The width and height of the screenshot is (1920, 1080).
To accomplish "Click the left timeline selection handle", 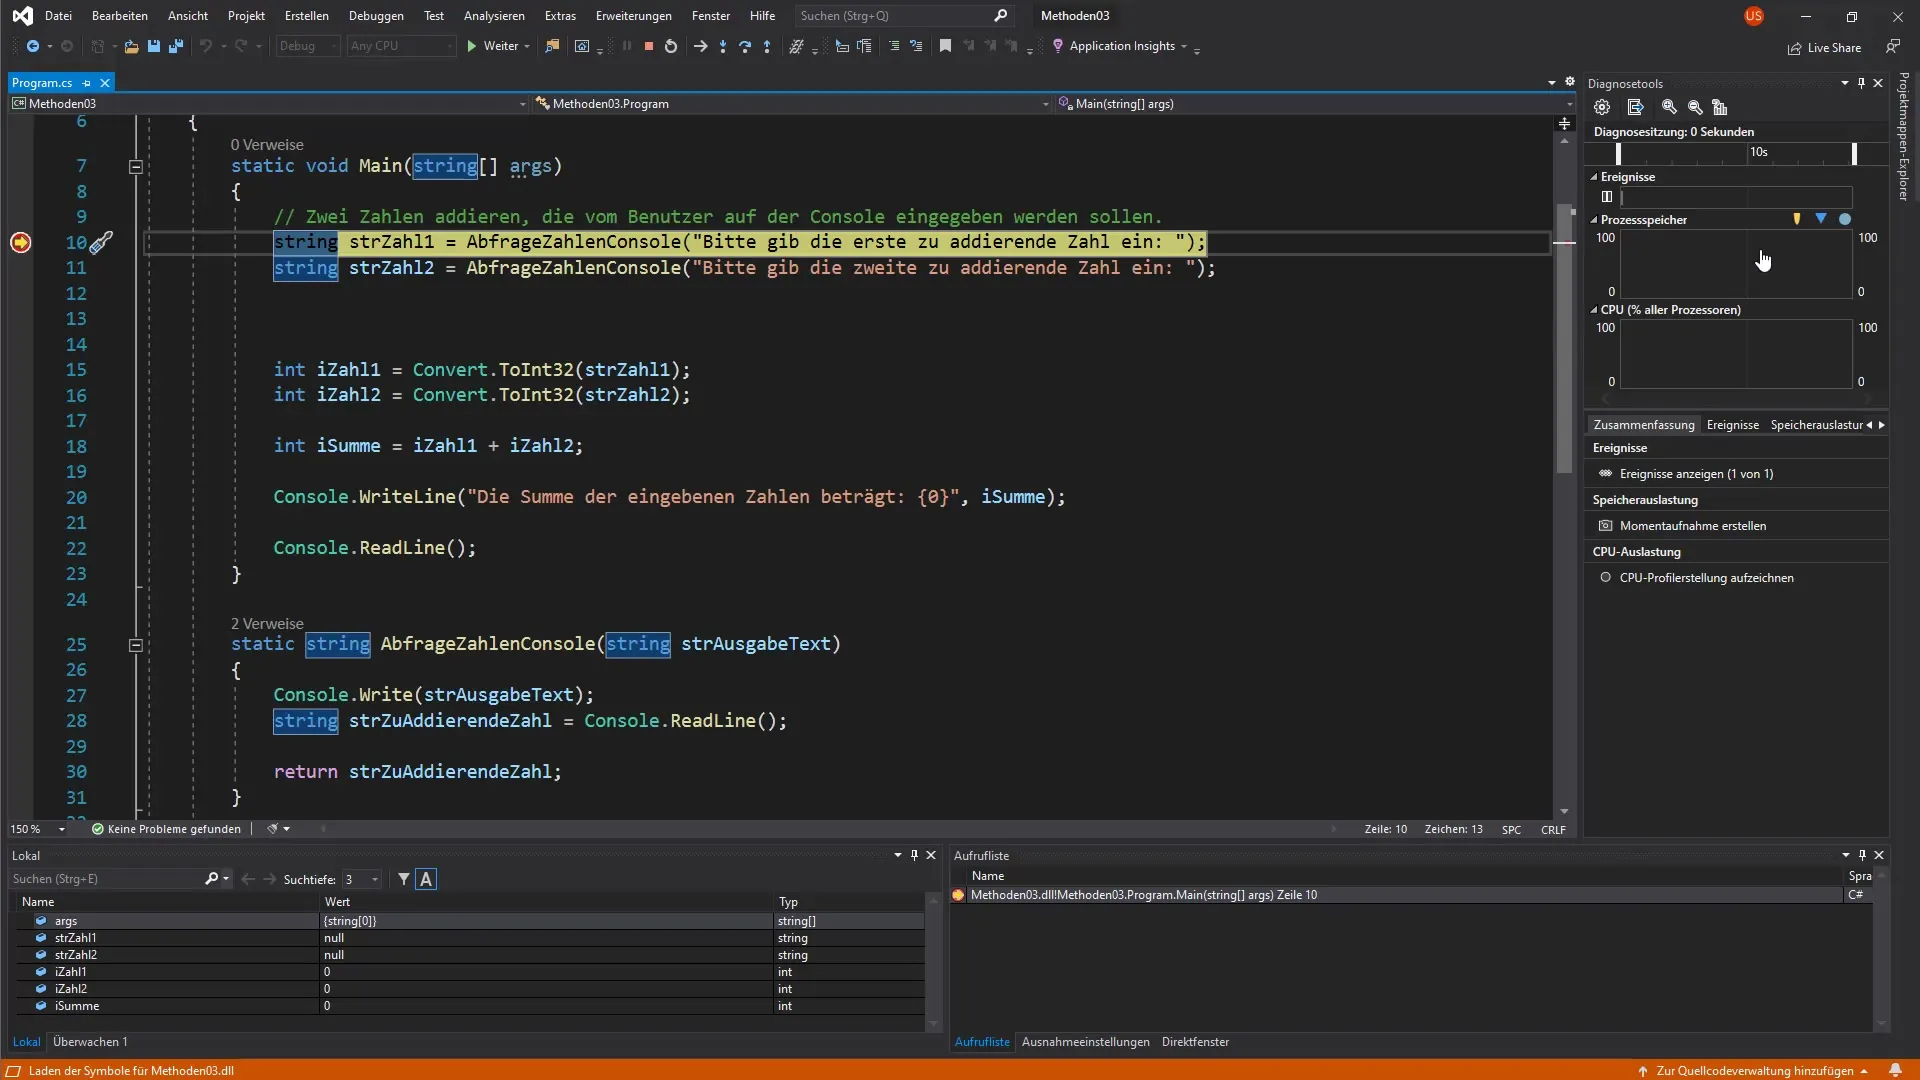I will tap(1618, 153).
